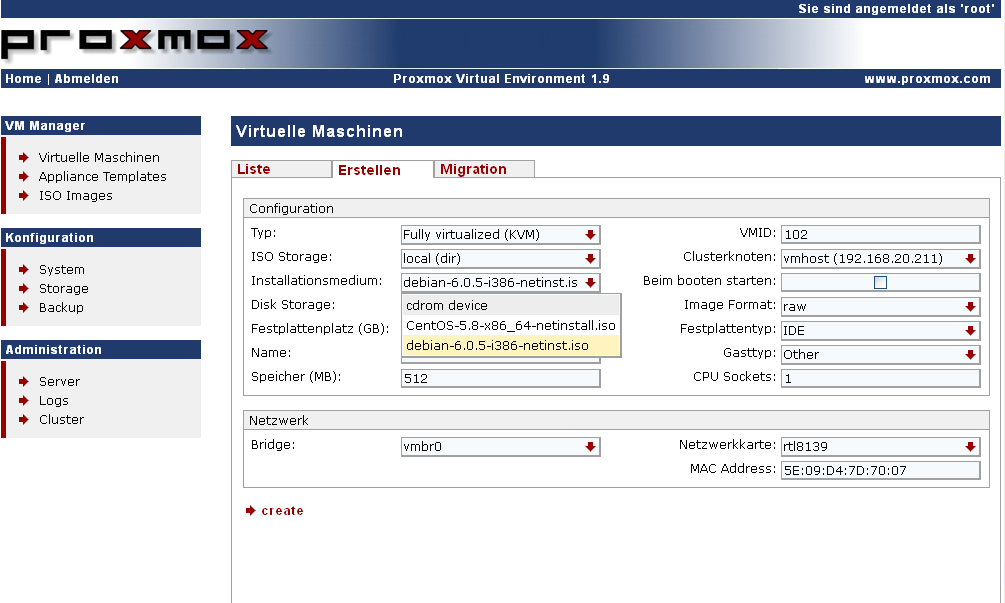Open Cluster administration
Screen dimensions: 1005x603
pos(62,420)
